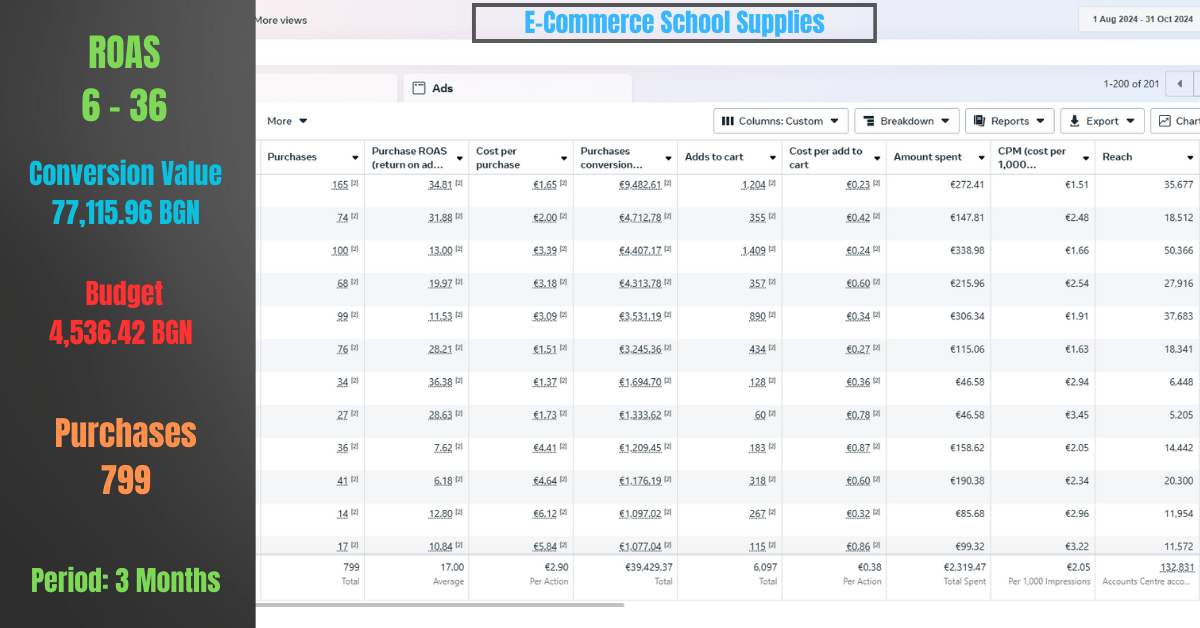
Task: Switch to the Ads tab
Action: [517, 88]
